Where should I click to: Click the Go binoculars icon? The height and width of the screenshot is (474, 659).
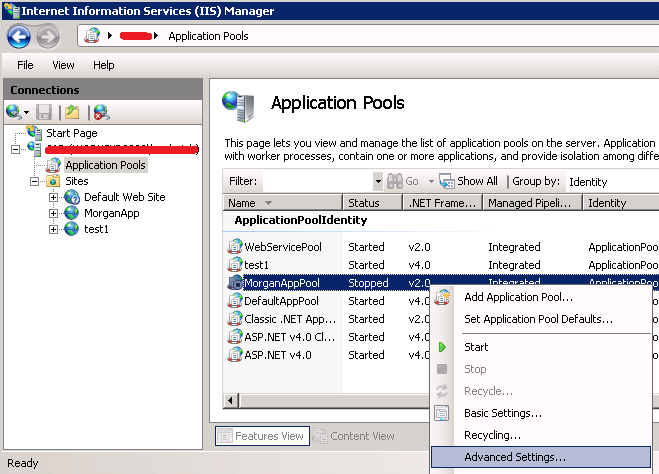[x=394, y=181]
